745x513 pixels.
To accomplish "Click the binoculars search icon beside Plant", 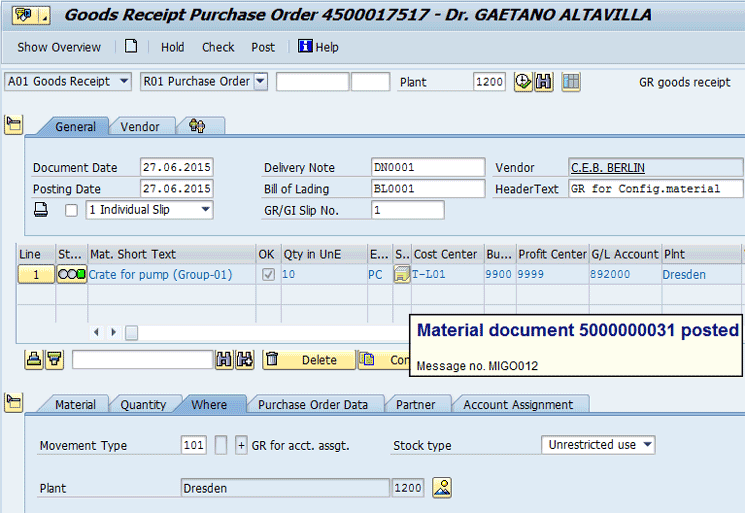I will (x=544, y=82).
